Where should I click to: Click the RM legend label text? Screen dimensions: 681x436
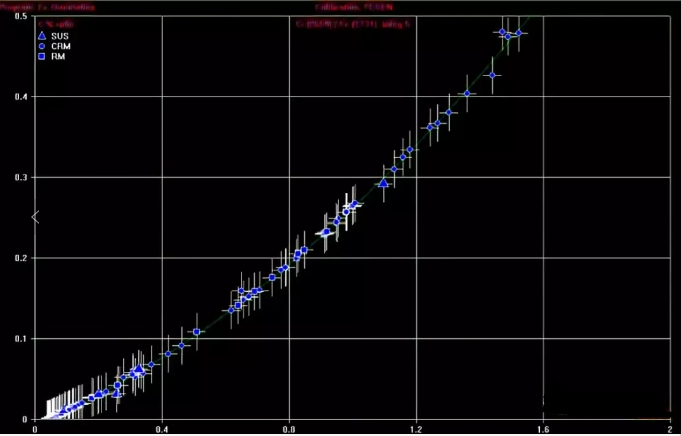click(58, 57)
